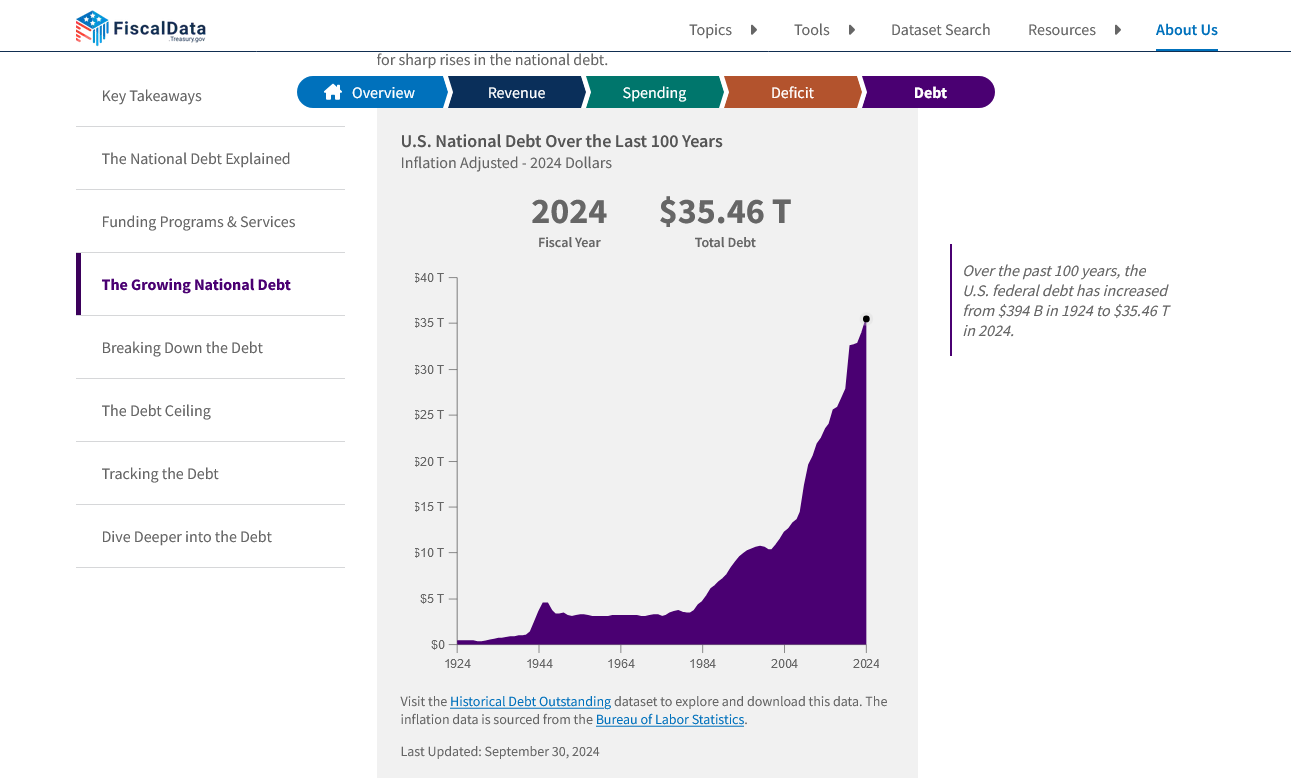Viewport: 1291px width, 778px height.
Task: Open Dive Deeper into the Debt
Action: 187,537
